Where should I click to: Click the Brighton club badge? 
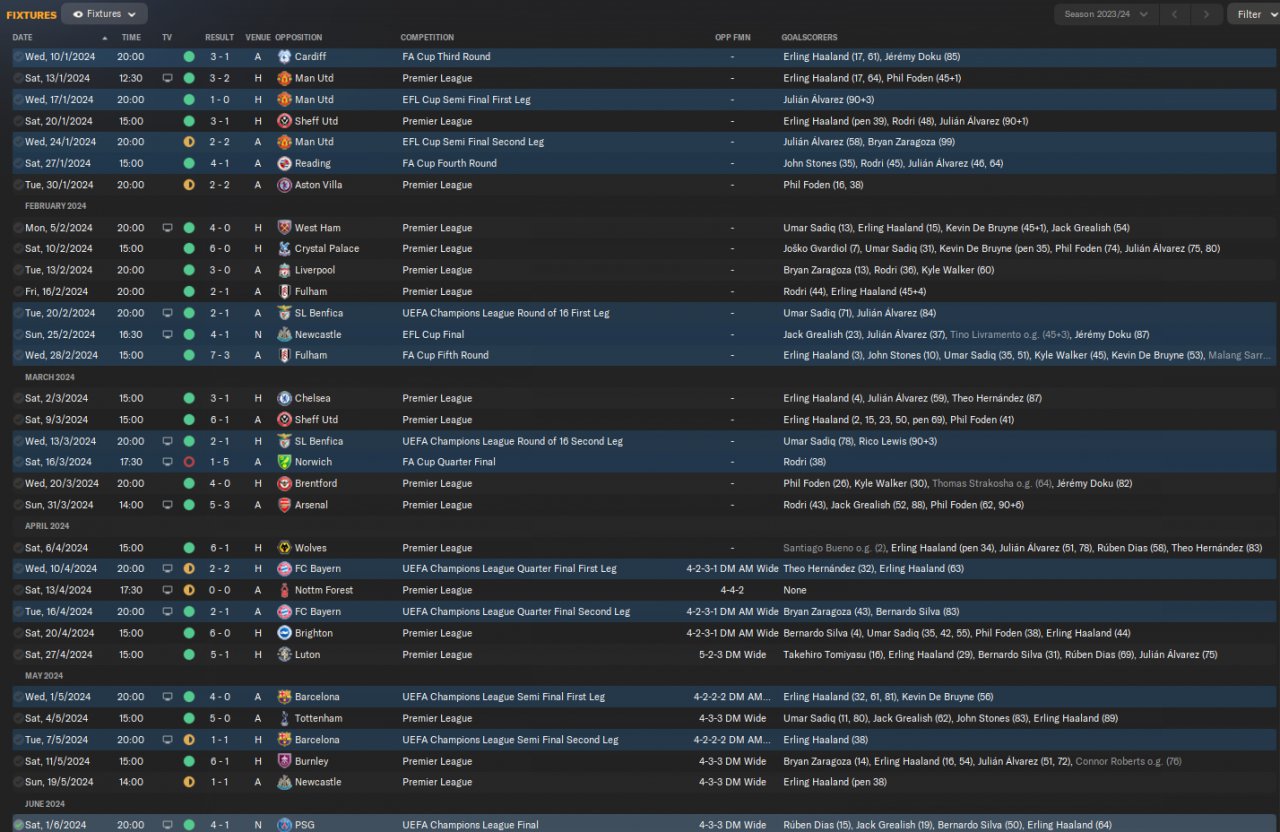tap(284, 633)
